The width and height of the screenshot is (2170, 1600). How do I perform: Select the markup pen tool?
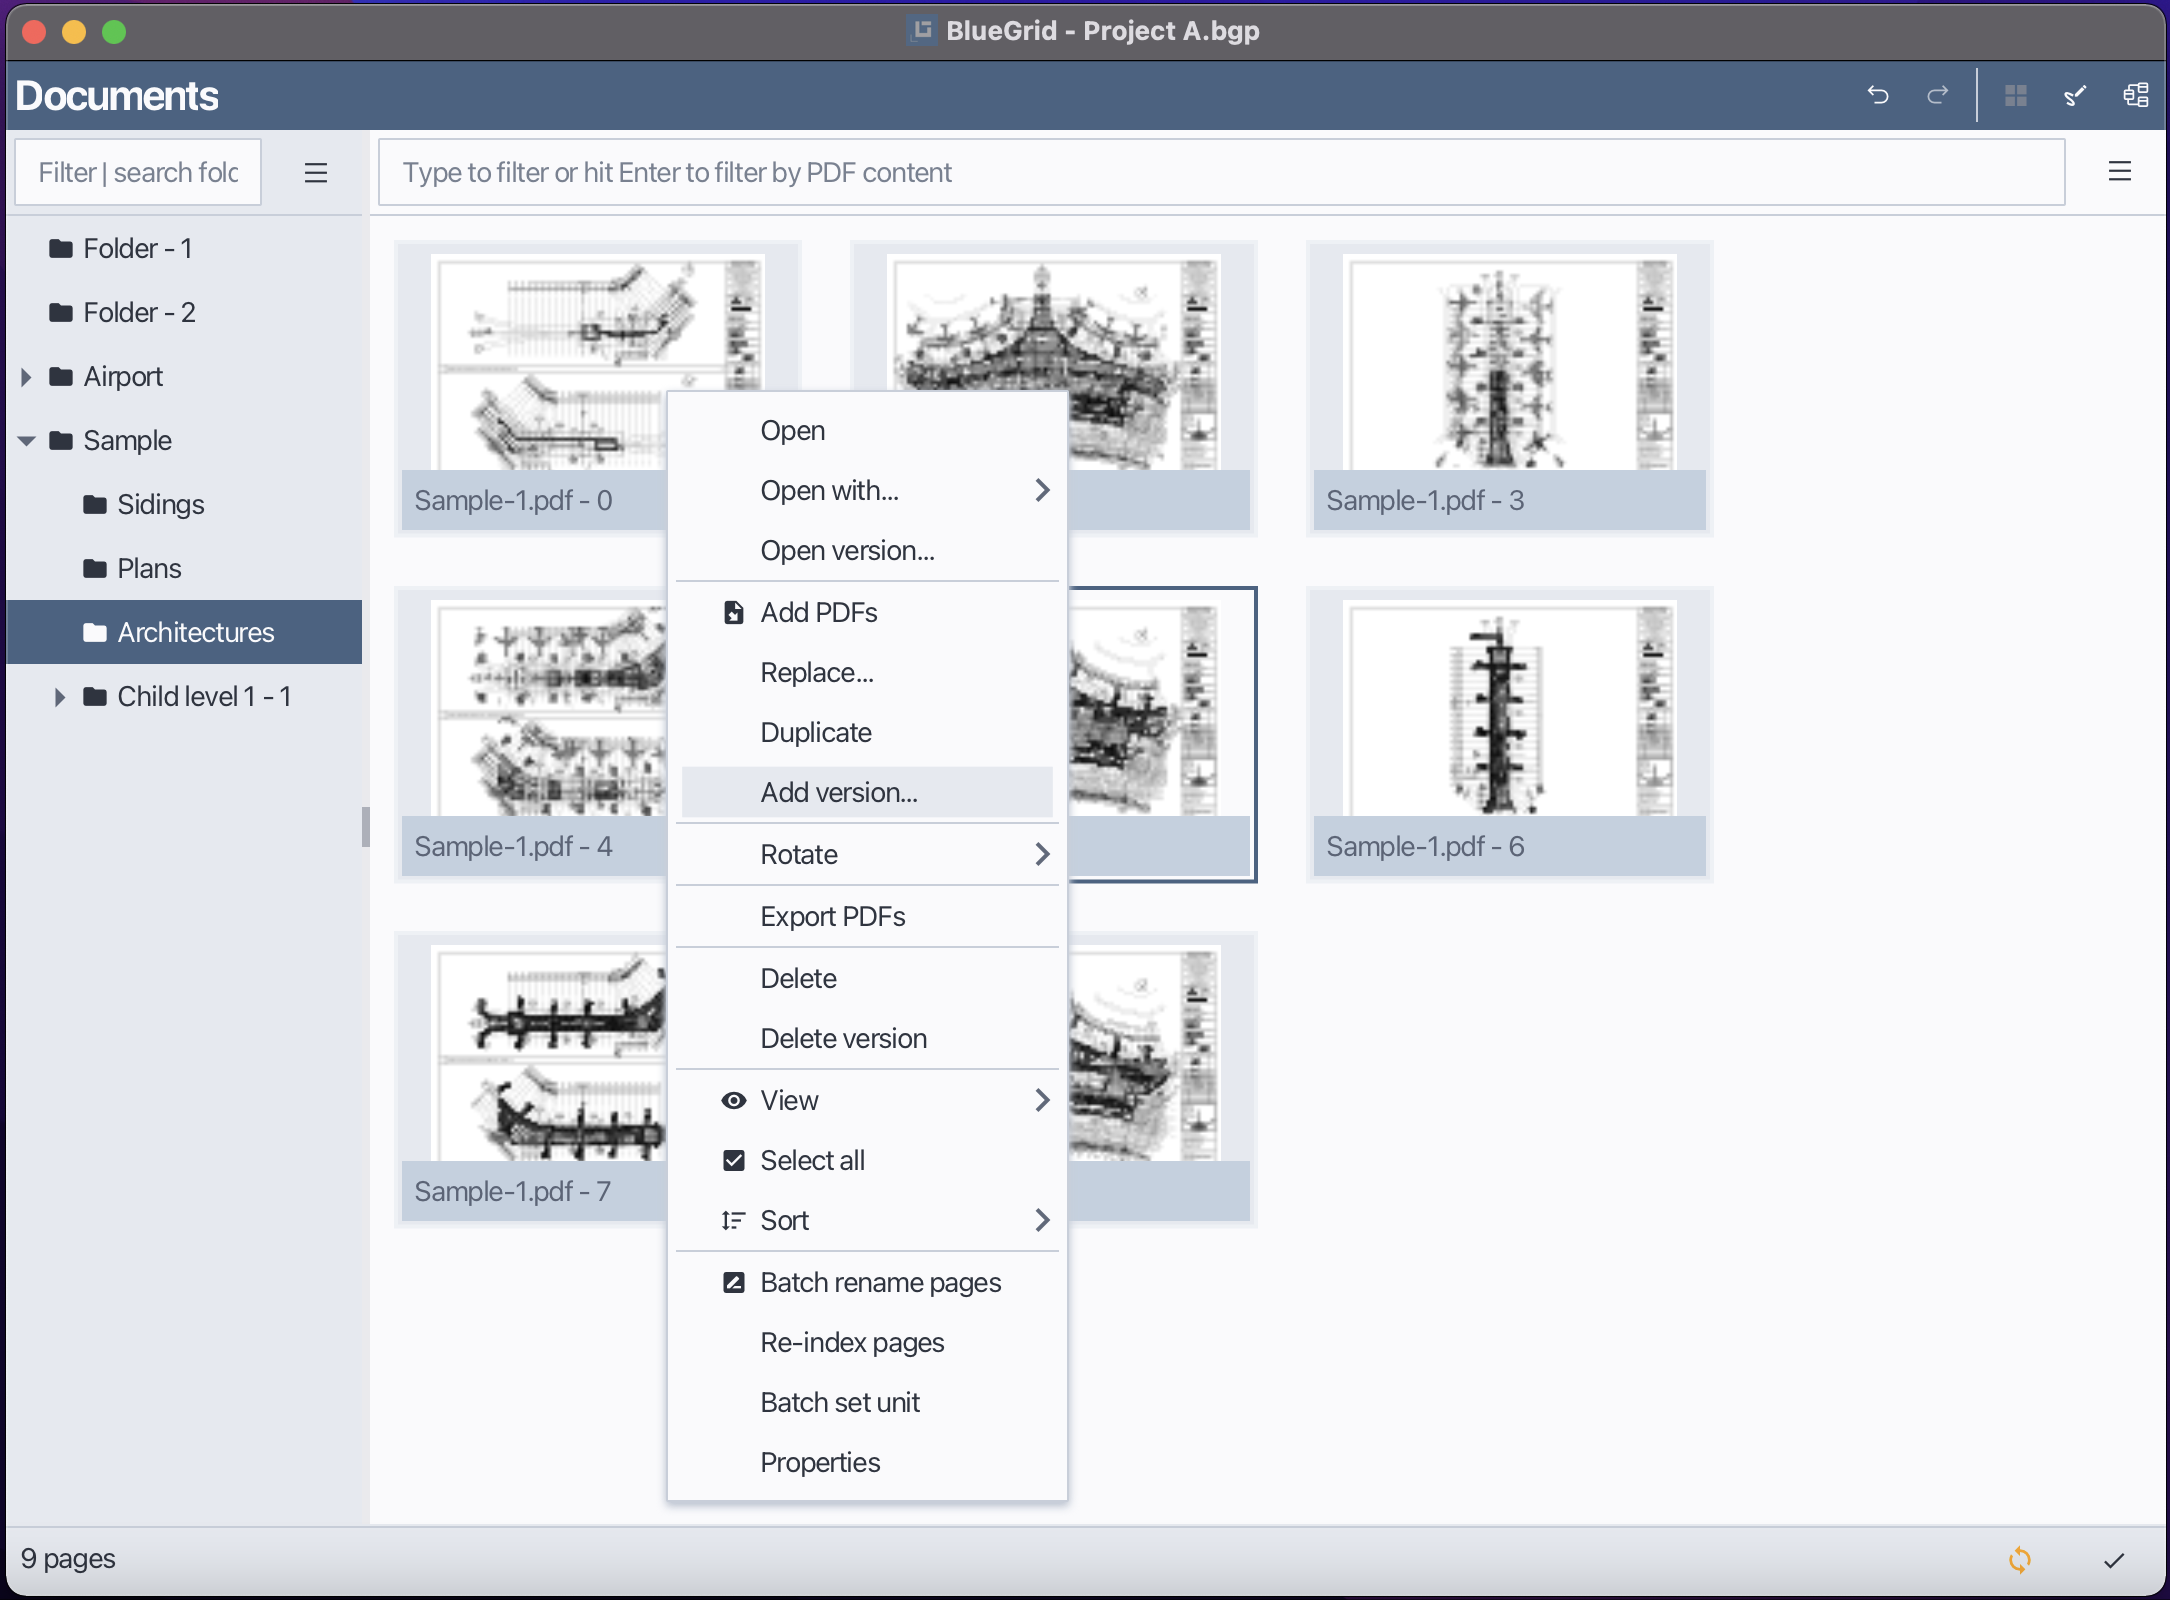tap(2075, 95)
